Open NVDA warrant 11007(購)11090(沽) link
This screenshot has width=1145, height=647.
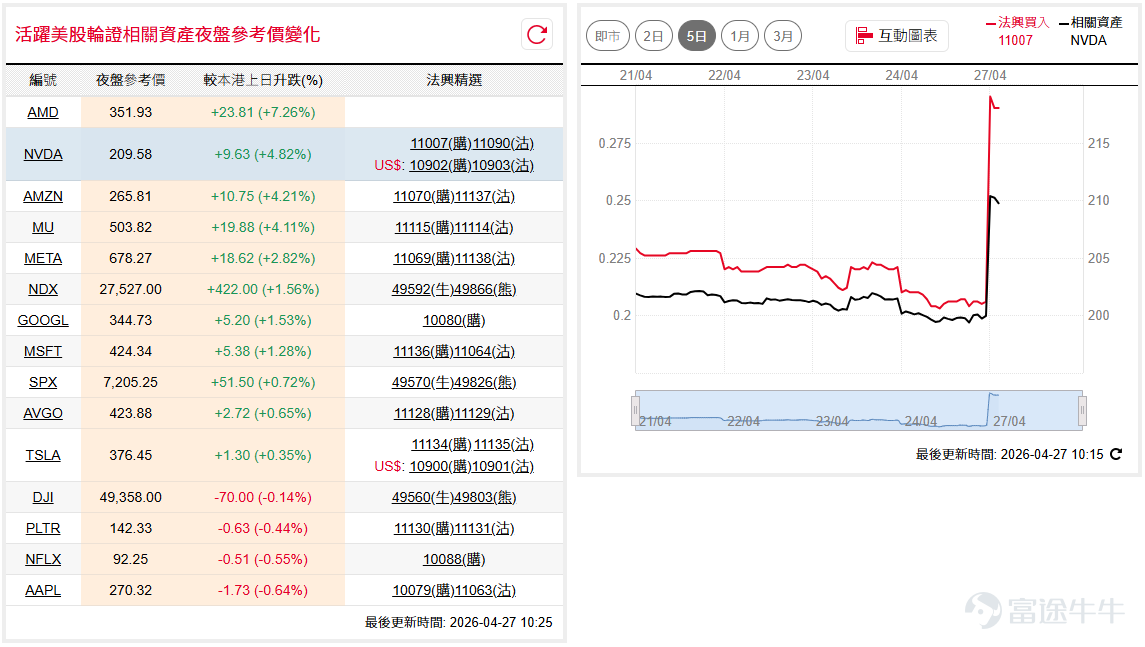coord(472,143)
